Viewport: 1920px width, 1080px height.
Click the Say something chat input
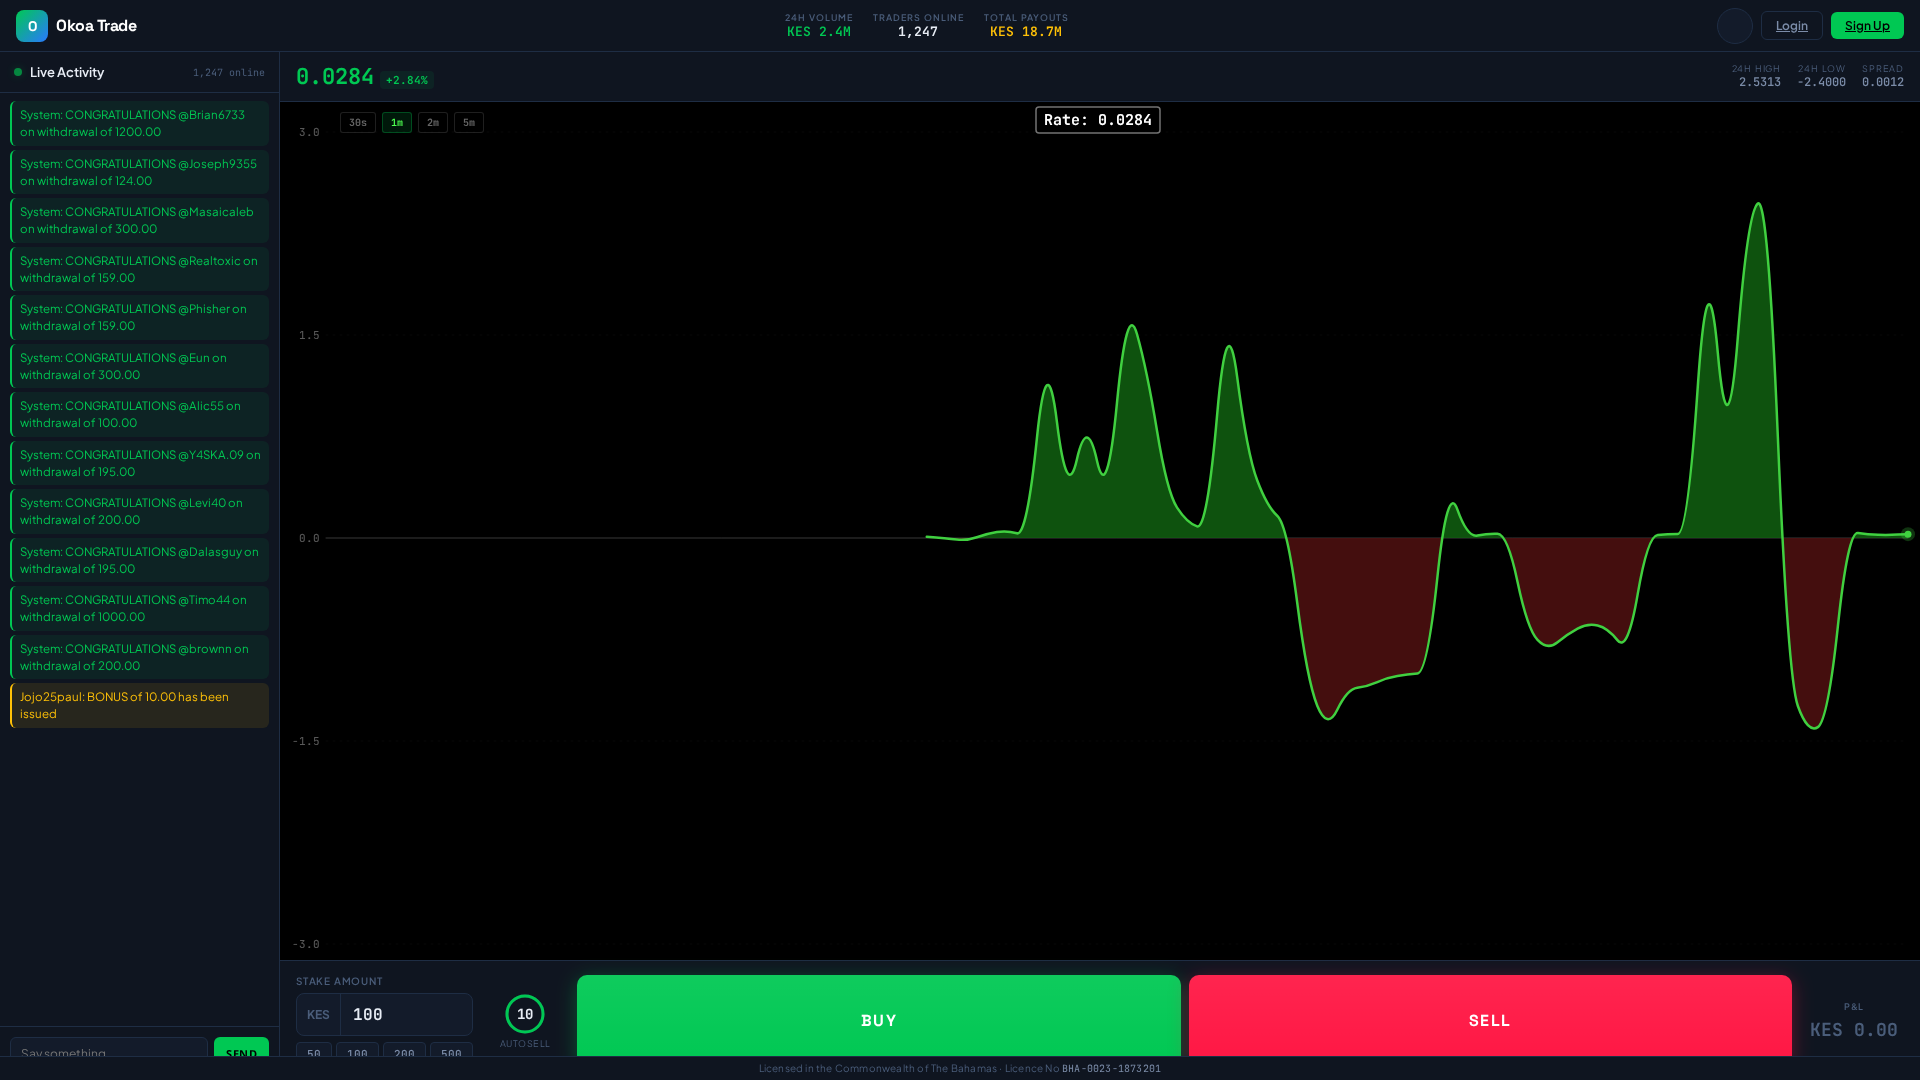click(x=109, y=1047)
